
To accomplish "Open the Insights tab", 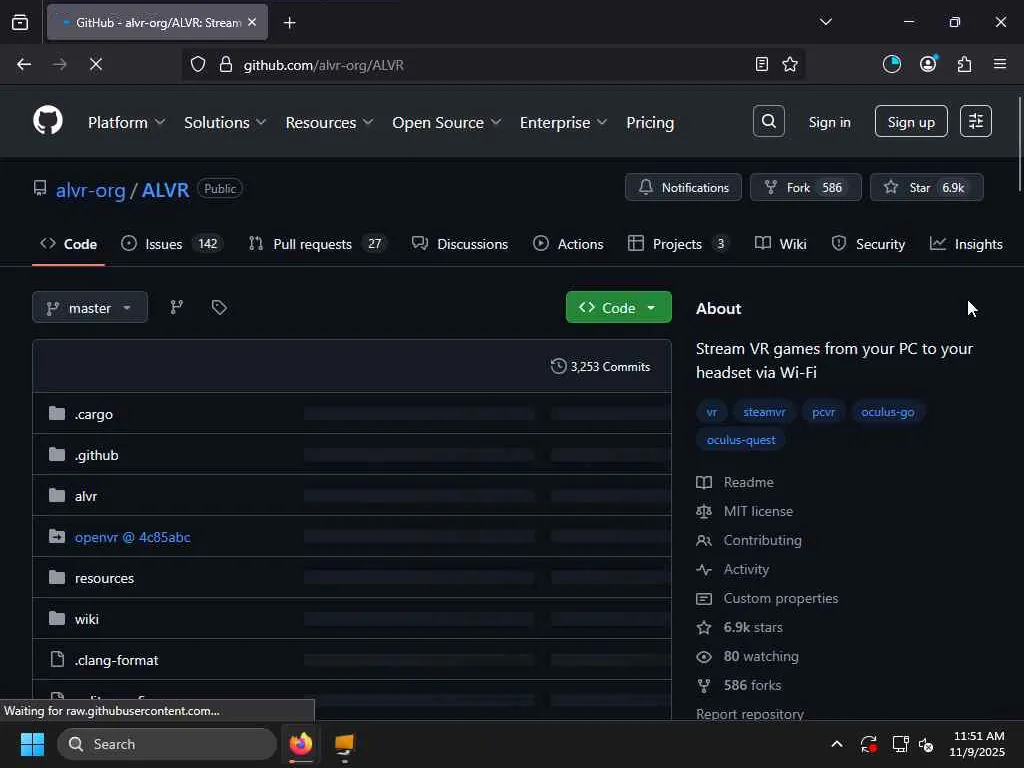I will tap(966, 244).
